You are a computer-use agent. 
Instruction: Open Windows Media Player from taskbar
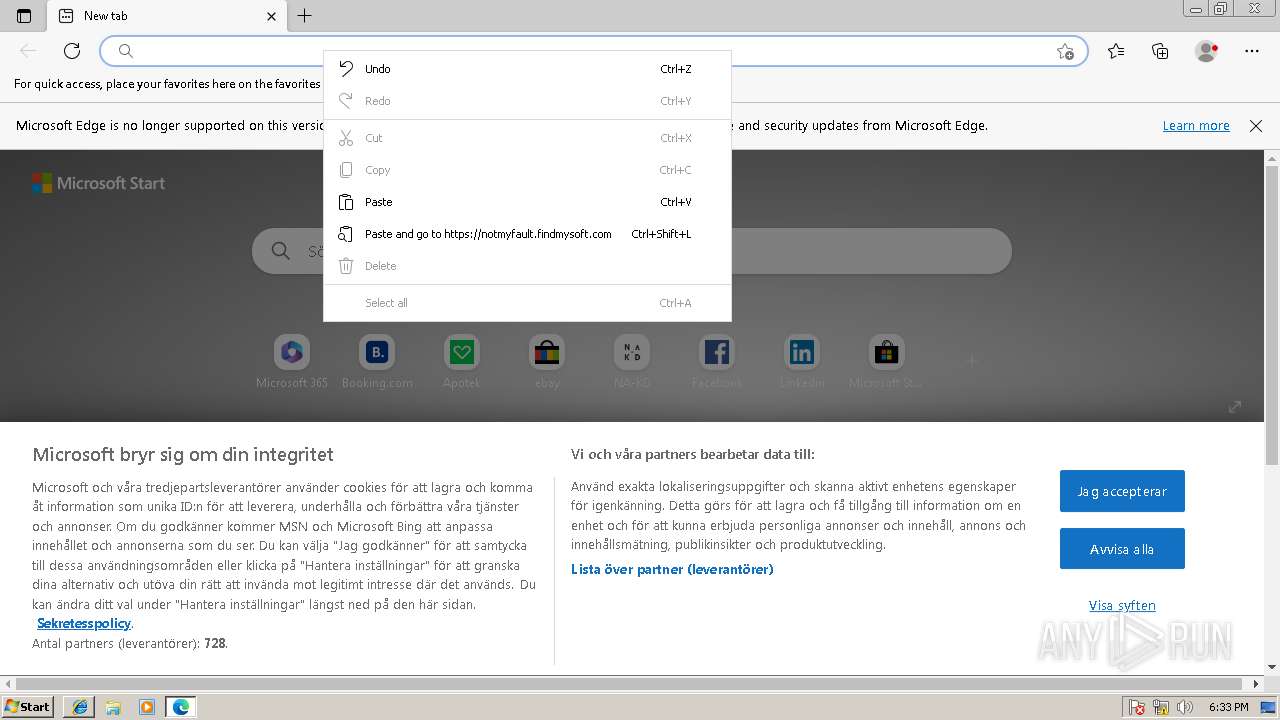point(147,706)
